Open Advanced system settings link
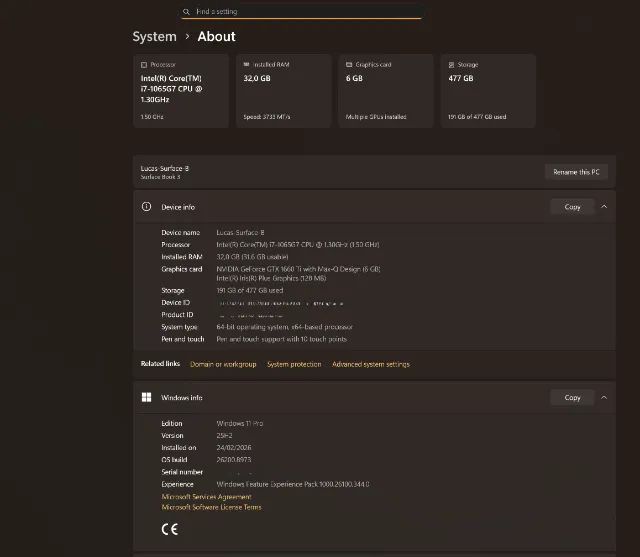This screenshot has height=557, width=640. [x=371, y=364]
